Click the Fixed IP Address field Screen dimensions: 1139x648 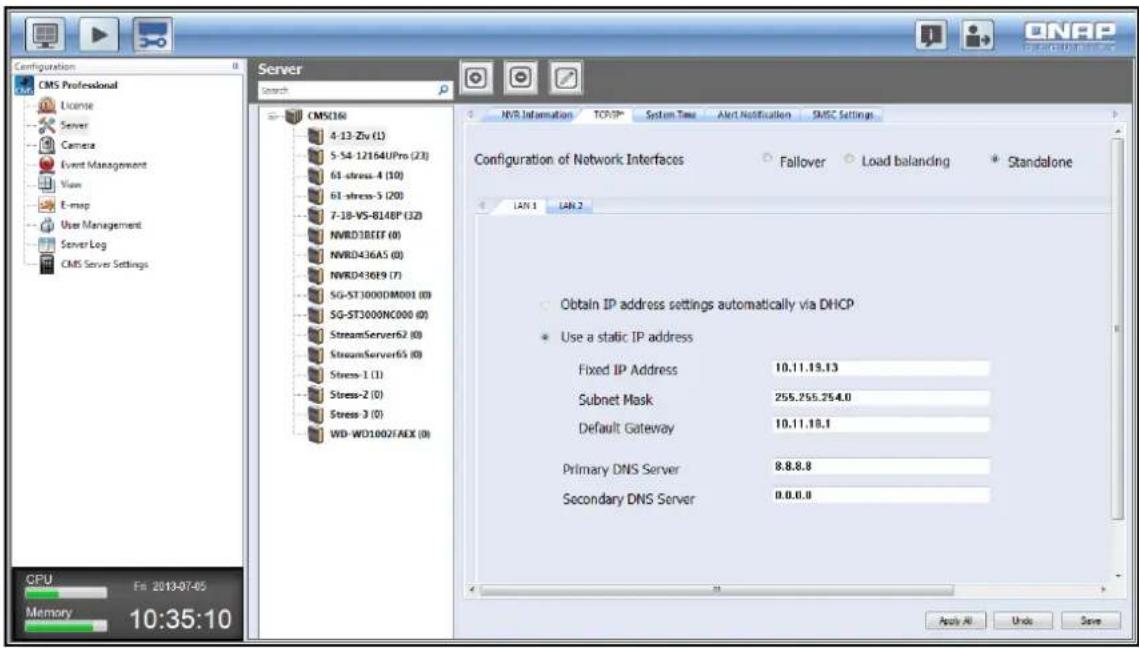click(880, 368)
